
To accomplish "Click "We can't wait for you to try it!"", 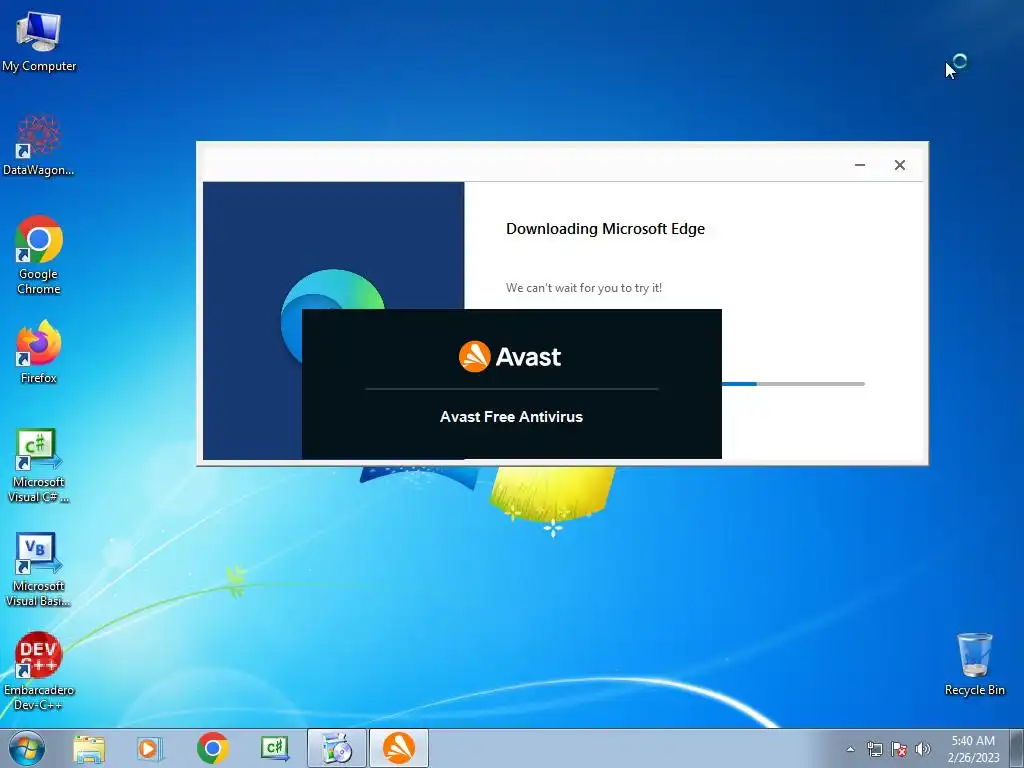I will (x=584, y=288).
